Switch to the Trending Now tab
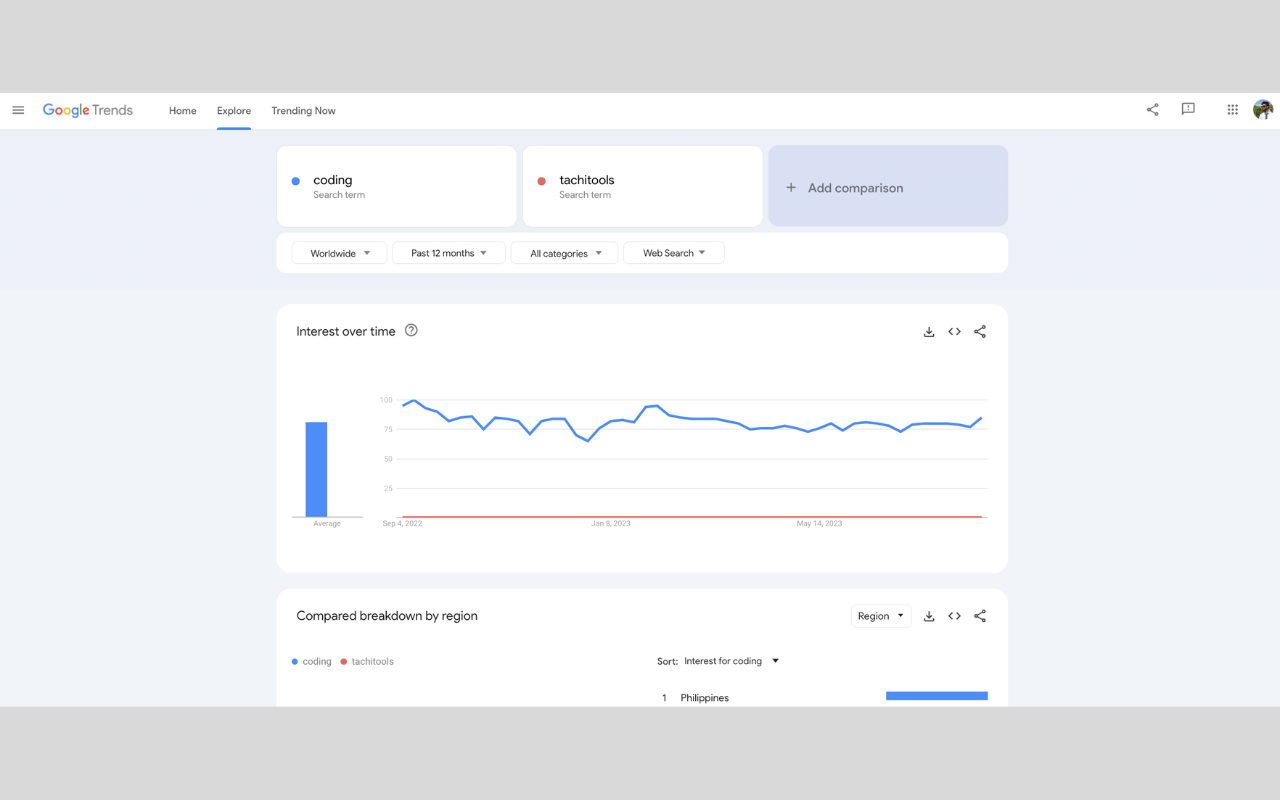Screen dimensions: 1280x800 click(x=303, y=110)
